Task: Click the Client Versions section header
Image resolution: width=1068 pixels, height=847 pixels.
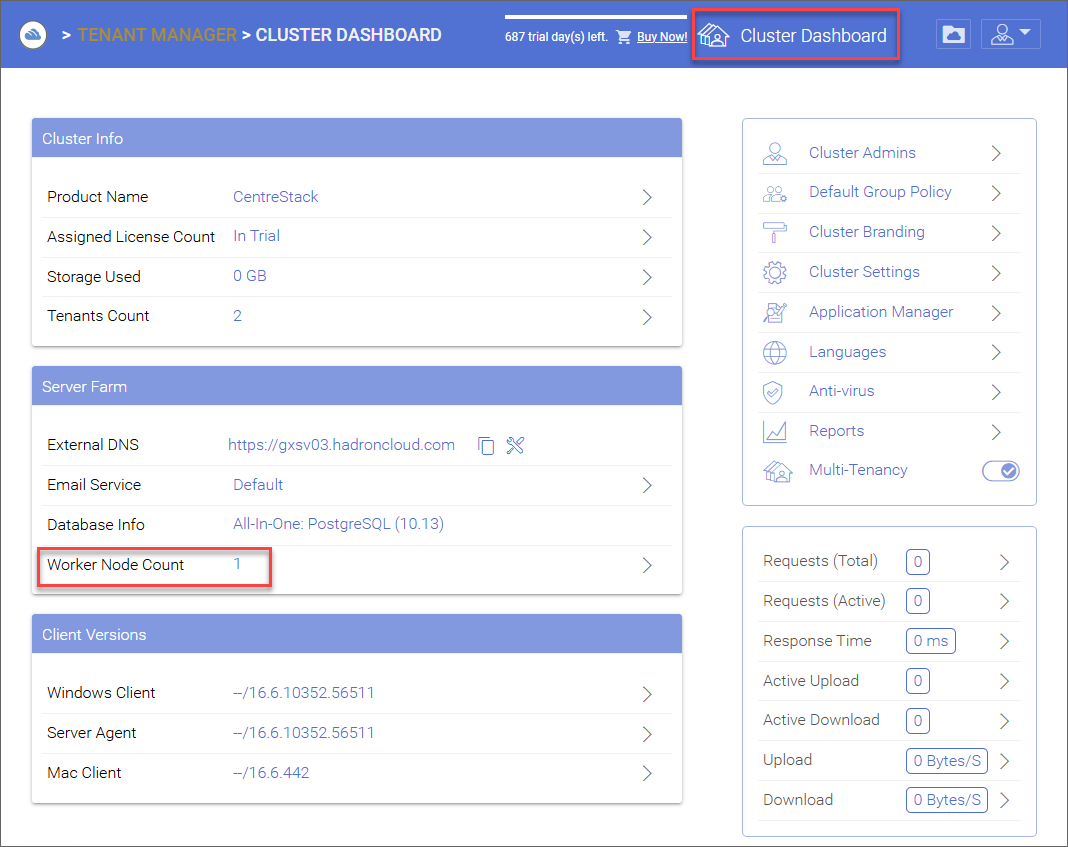Action: [x=357, y=634]
